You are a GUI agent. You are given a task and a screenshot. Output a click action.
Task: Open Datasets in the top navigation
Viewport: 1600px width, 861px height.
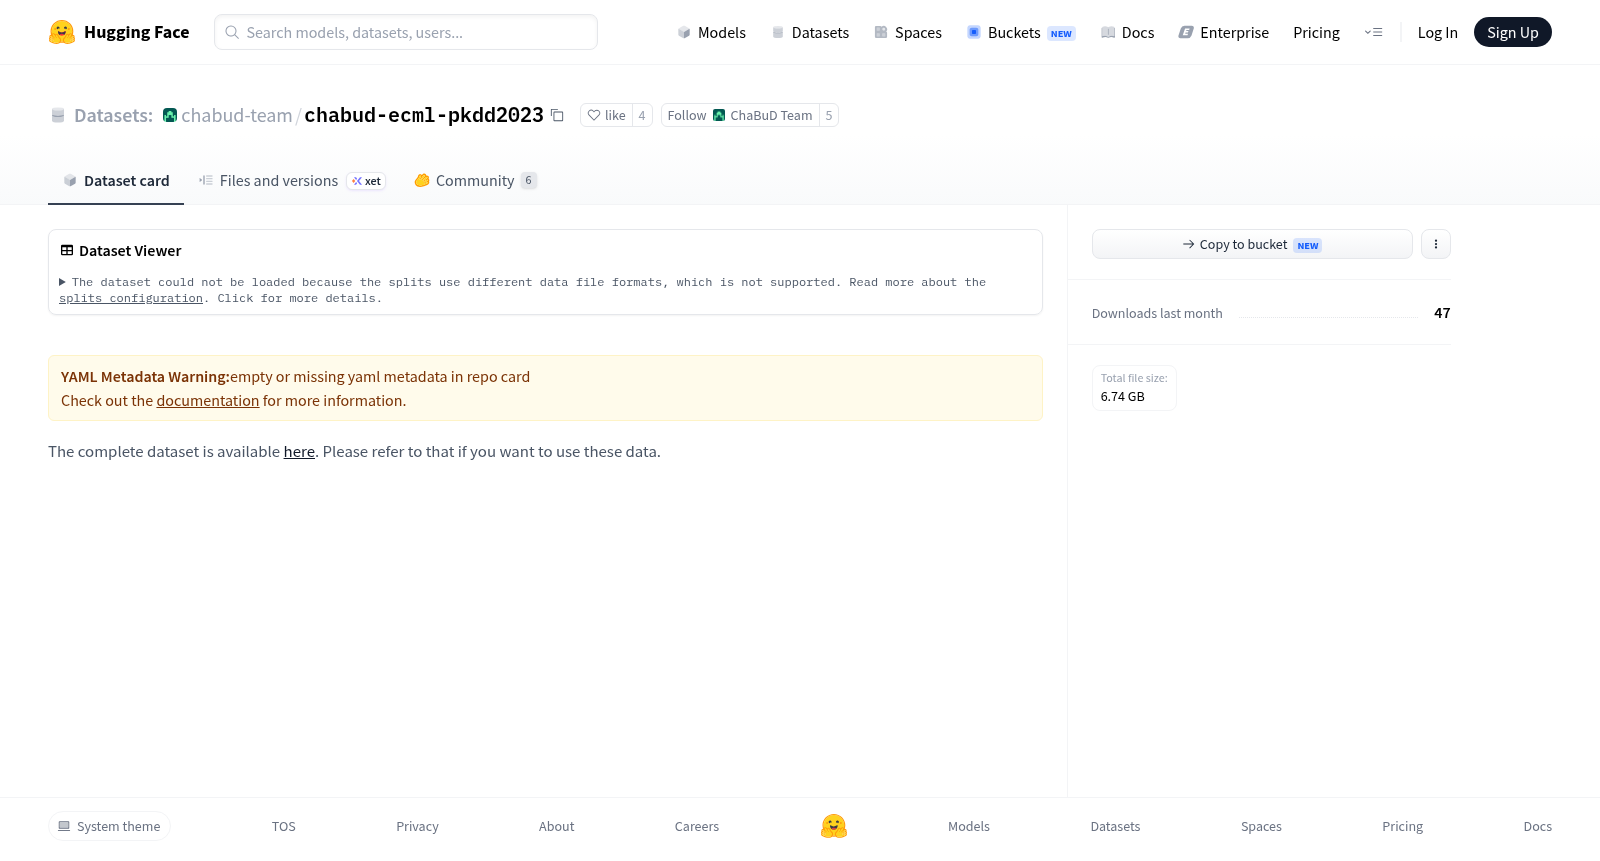click(x=810, y=32)
